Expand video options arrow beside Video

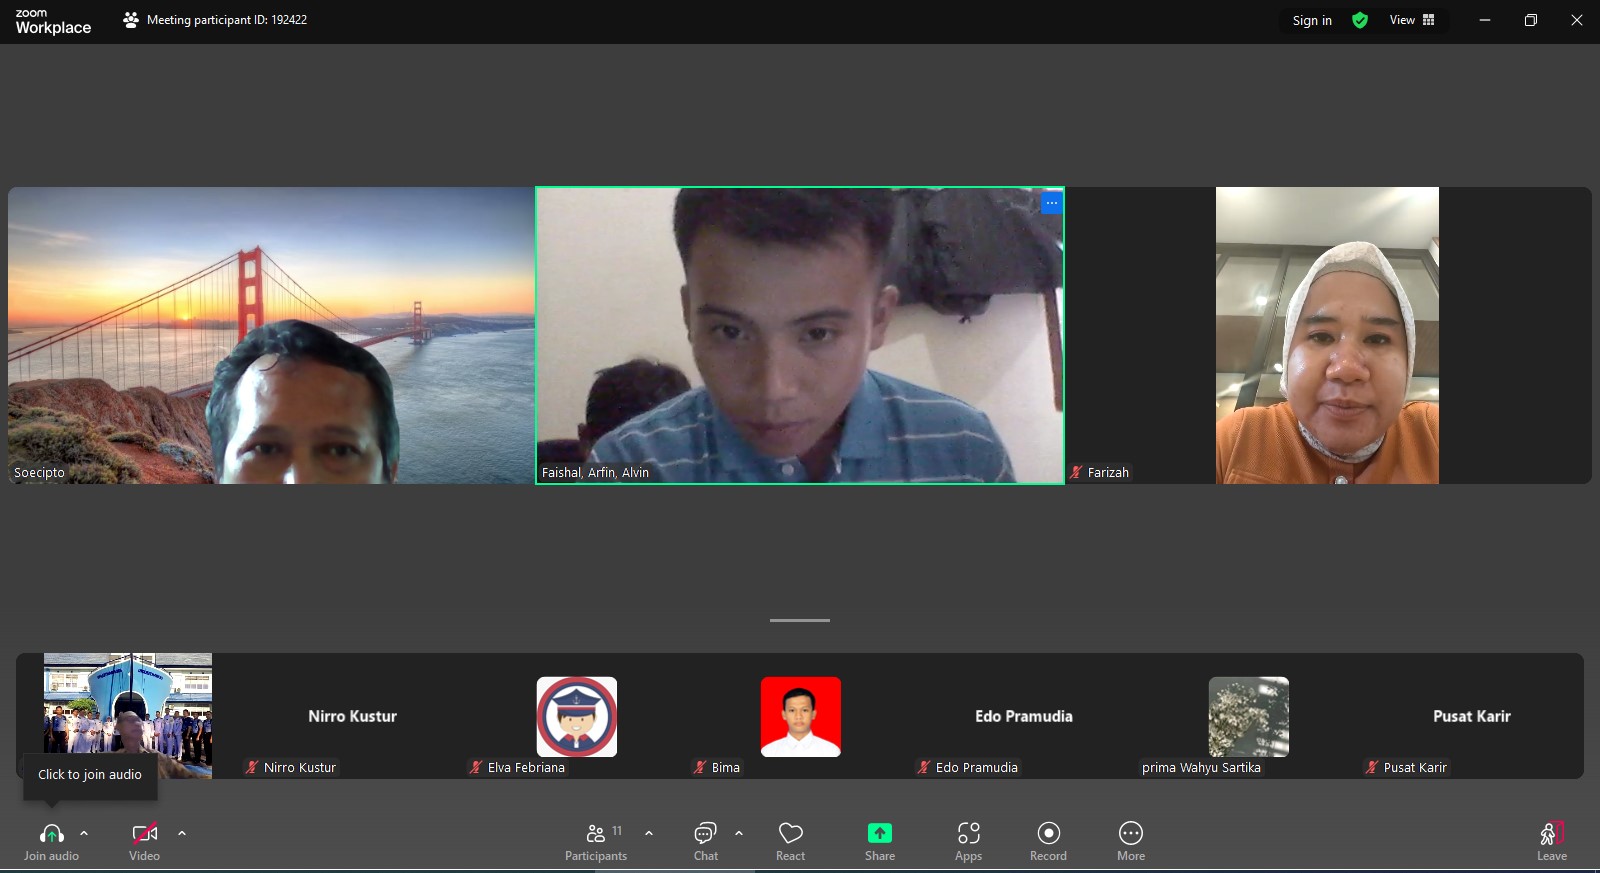tap(182, 833)
